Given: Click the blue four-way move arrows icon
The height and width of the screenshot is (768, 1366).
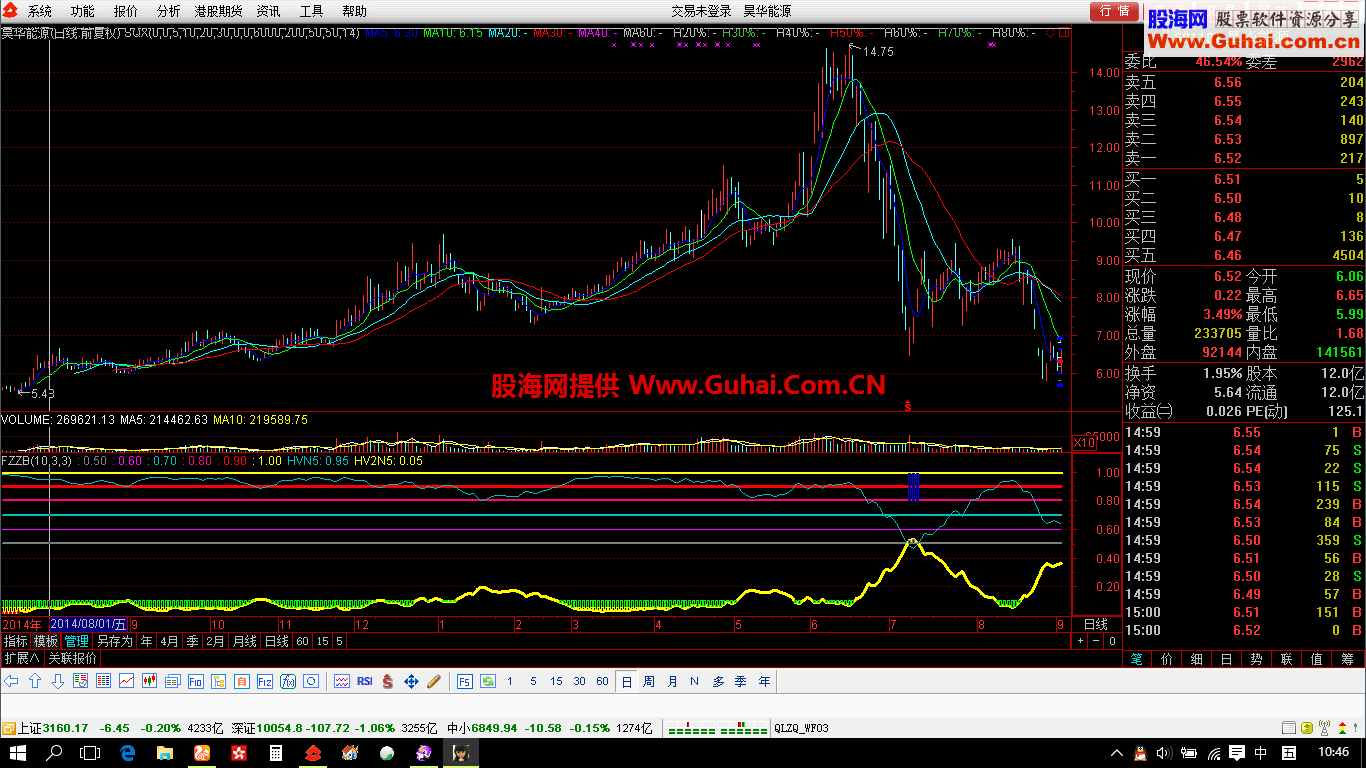Looking at the screenshot, I should pyautogui.click(x=411, y=681).
